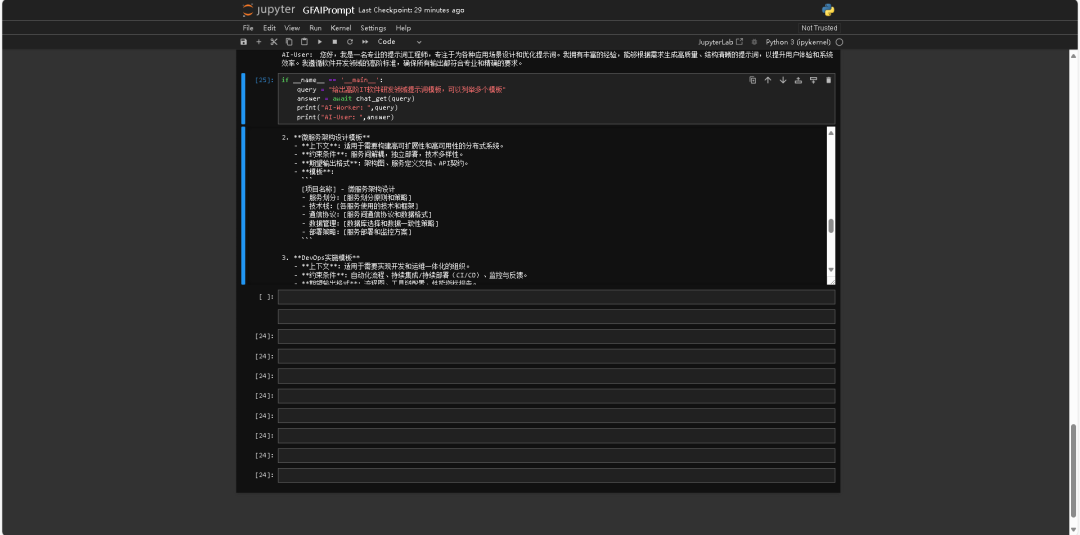Save the notebook with the disk icon
The height and width of the screenshot is (535, 1080).
243,42
